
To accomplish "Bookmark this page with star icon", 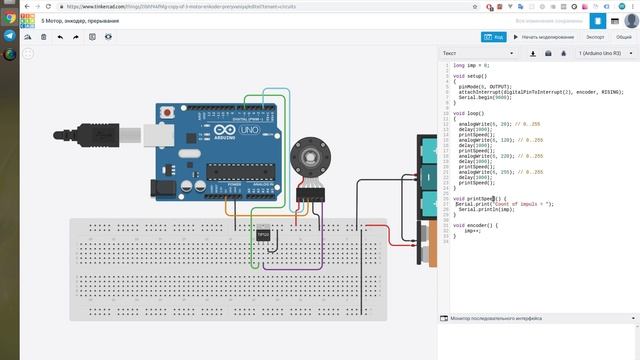I will point(475,7).
